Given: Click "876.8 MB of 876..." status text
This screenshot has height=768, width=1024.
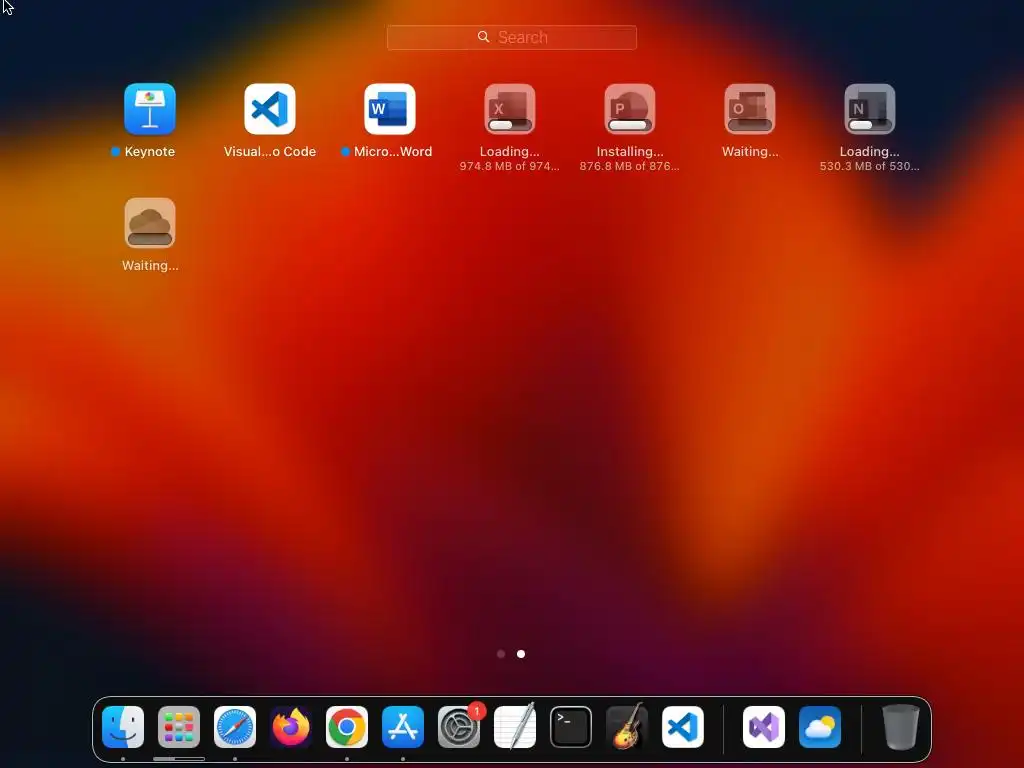Looking at the screenshot, I should pos(630,166).
